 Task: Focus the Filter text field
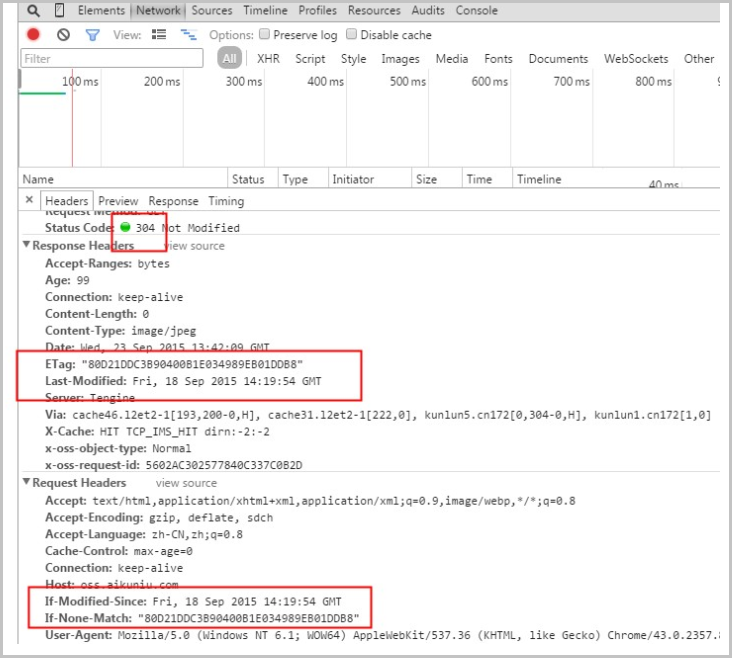[x=112, y=58]
